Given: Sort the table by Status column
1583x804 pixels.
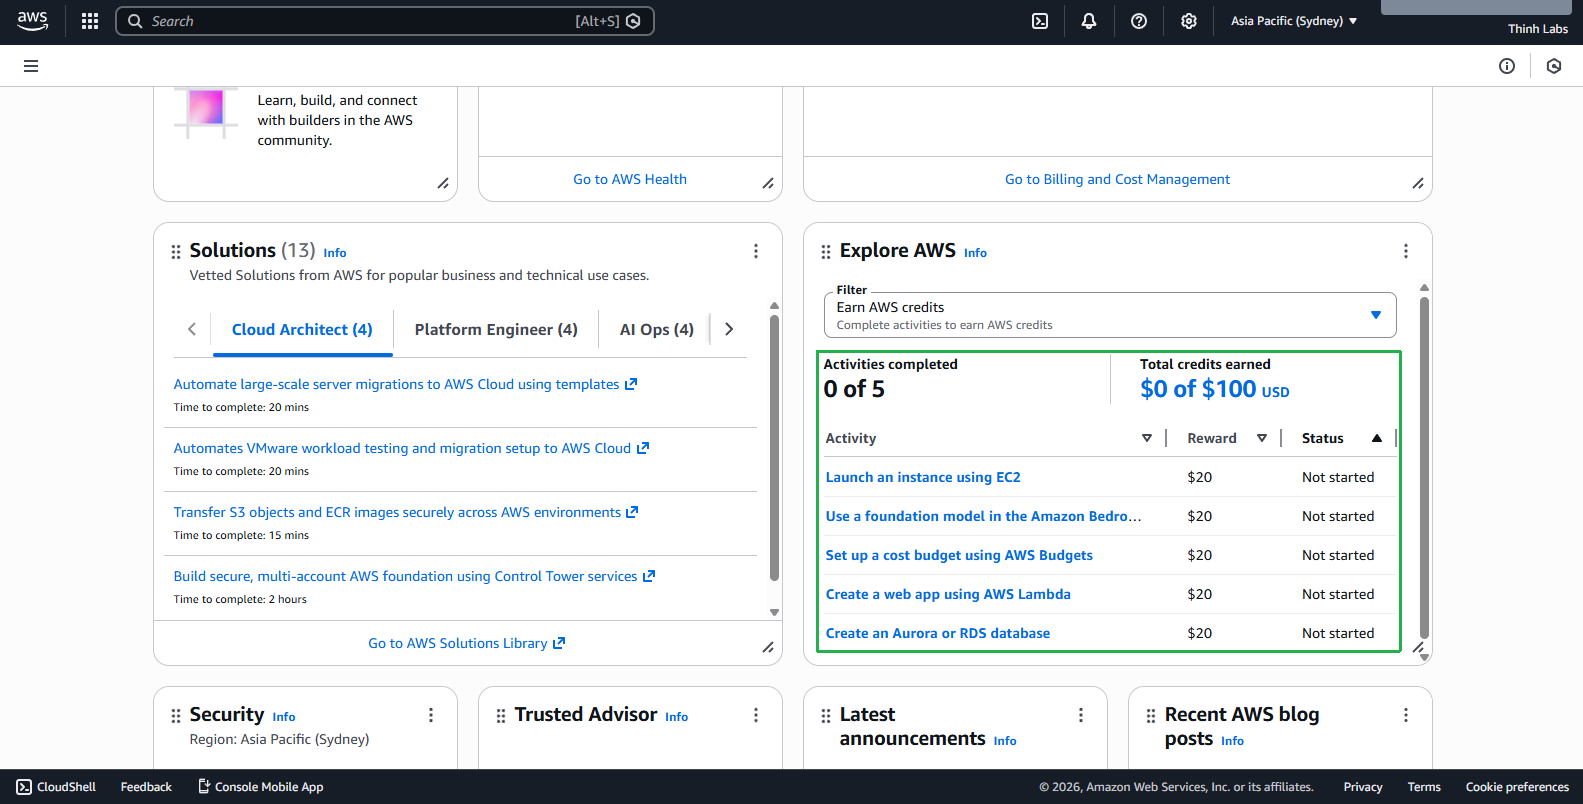Looking at the screenshot, I should point(1377,438).
